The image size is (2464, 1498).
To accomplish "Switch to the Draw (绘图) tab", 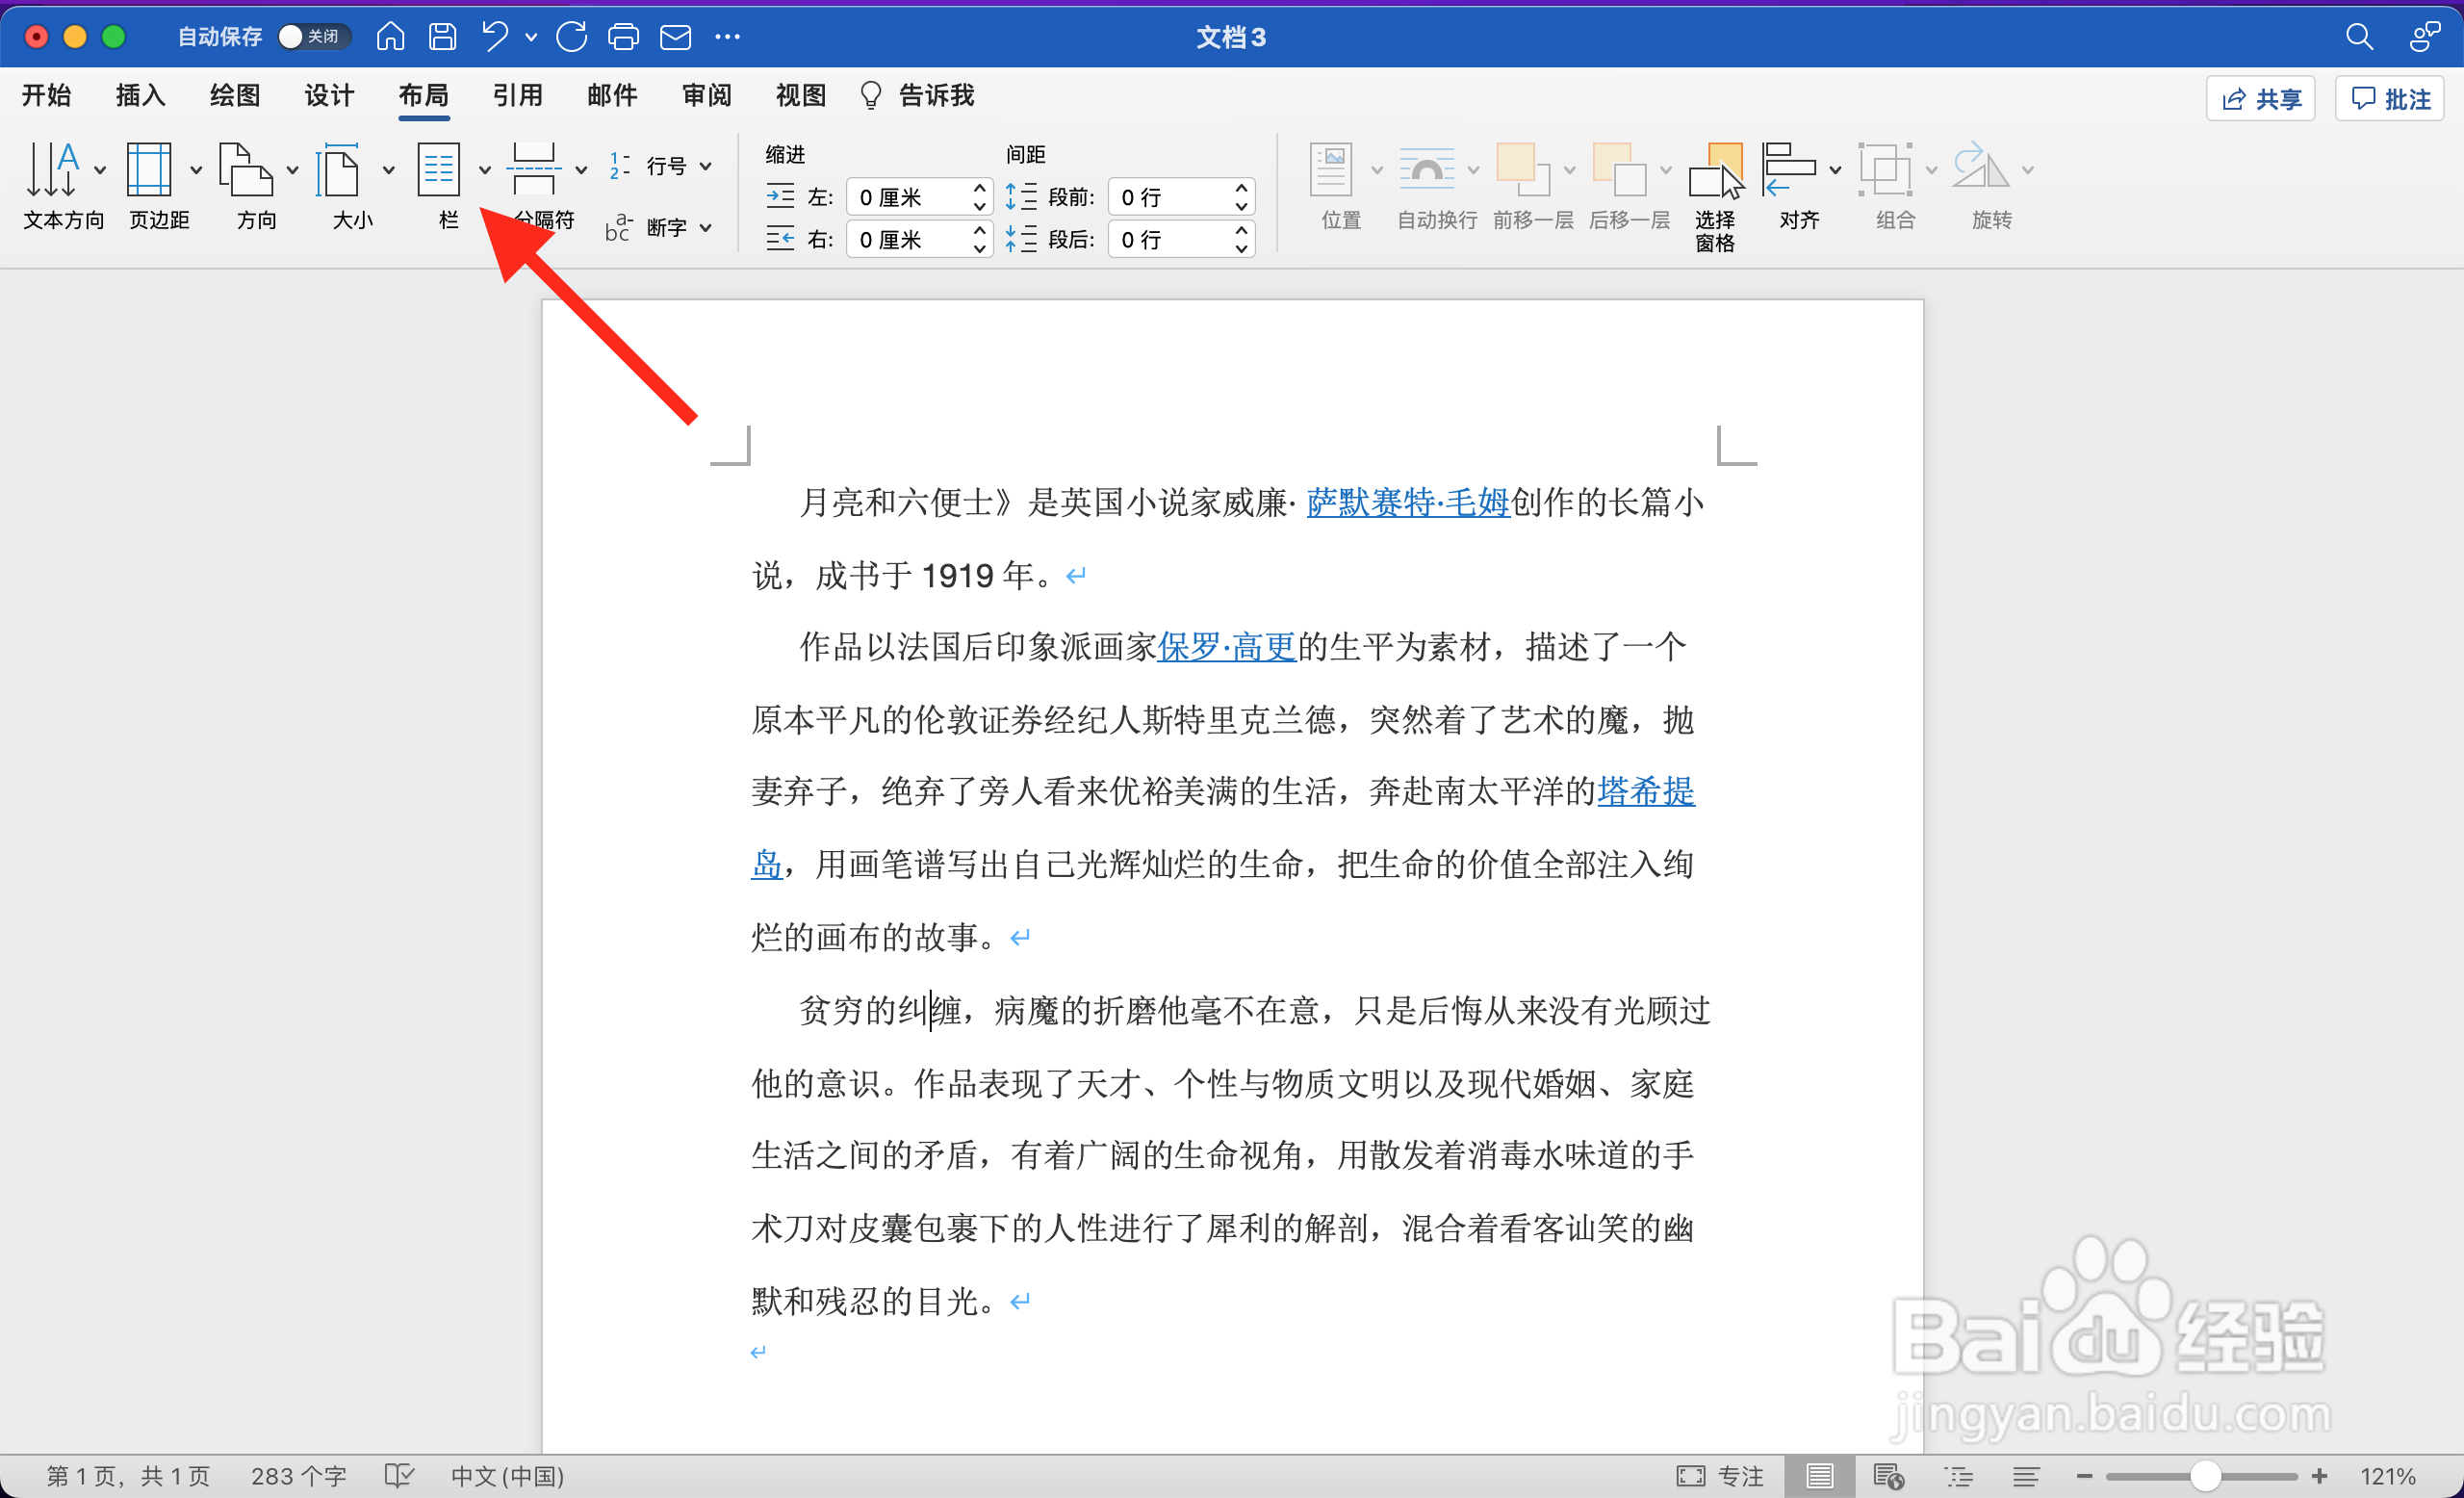I will pos(235,95).
